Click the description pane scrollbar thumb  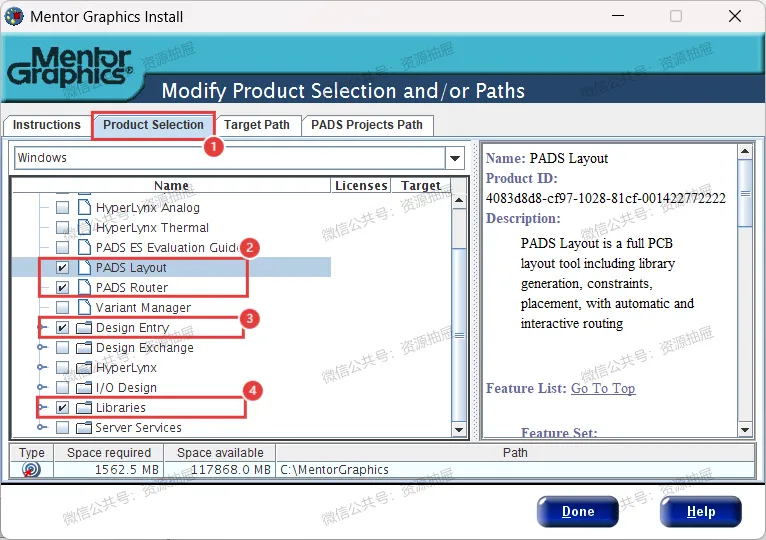click(x=745, y=193)
